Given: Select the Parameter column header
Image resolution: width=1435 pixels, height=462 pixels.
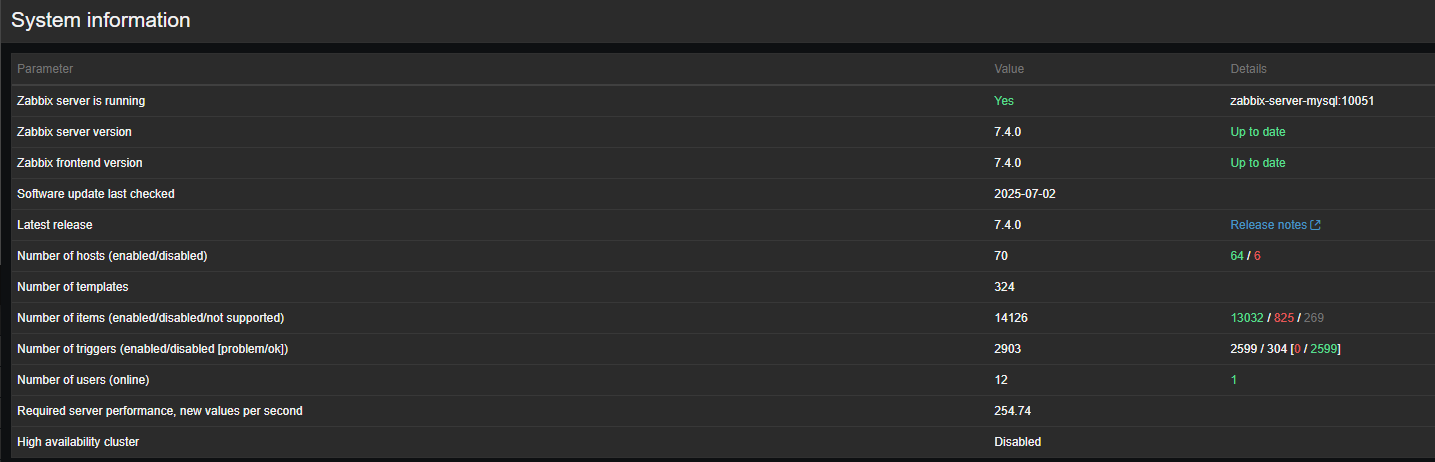Looking at the screenshot, I should [x=45, y=69].
